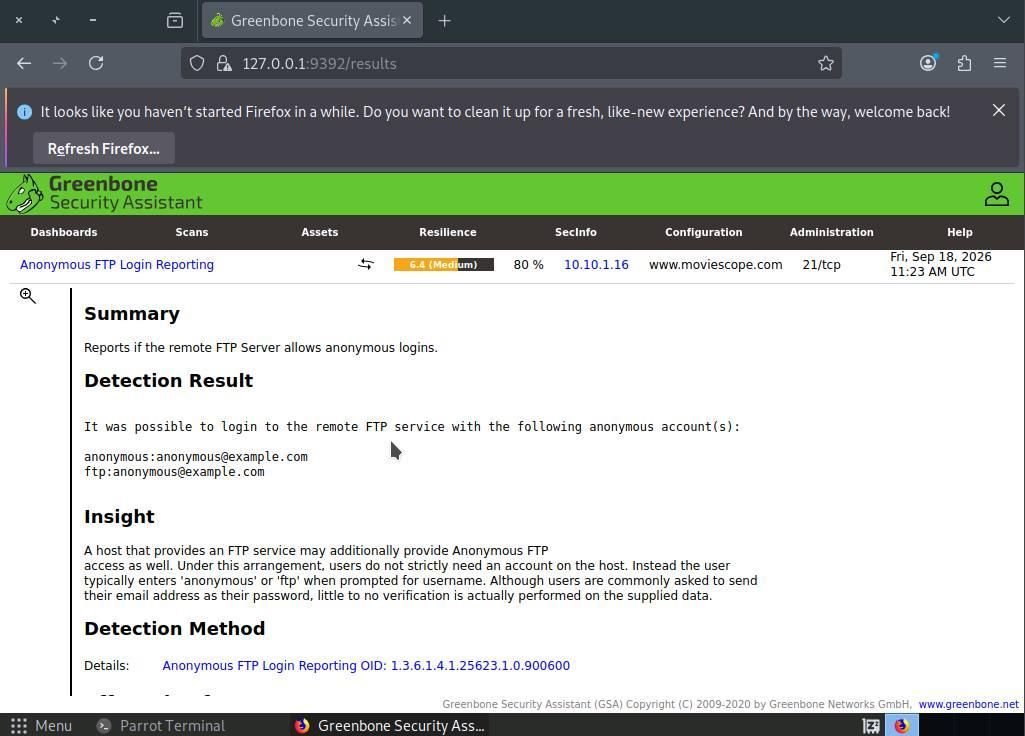
Task: Click anonymous:anonymous@example.com account text
Action: pyautogui.click(x=195, y=456)
